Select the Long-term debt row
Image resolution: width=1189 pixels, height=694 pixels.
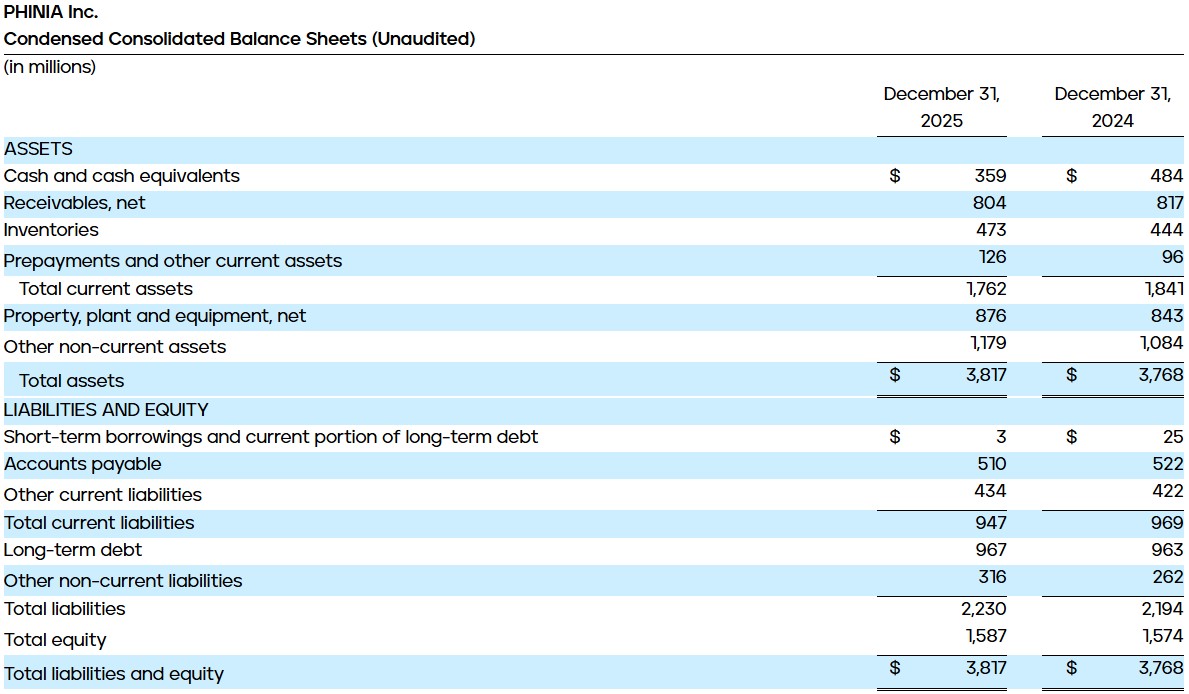(x=73, y=550)
